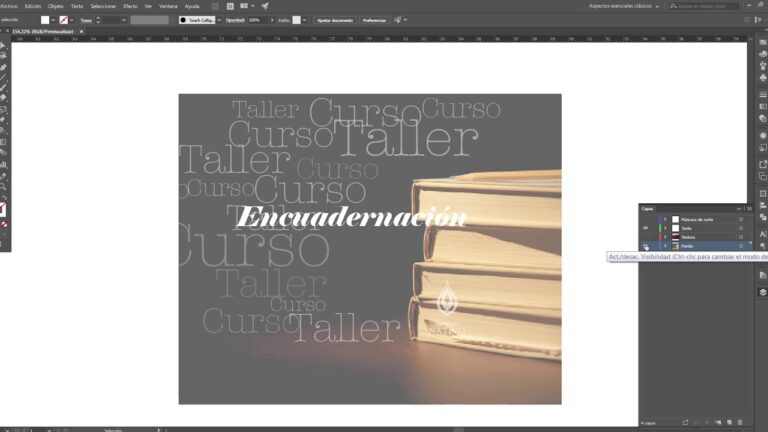Open the Swatches icon in right dock

[x=762, y=42]
